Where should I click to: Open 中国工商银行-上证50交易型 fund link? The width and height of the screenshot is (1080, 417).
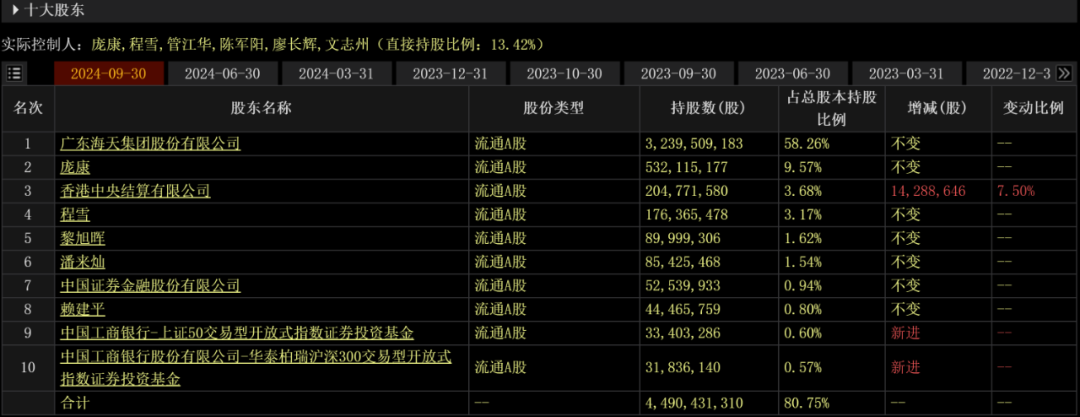click(x=237, y=333)
